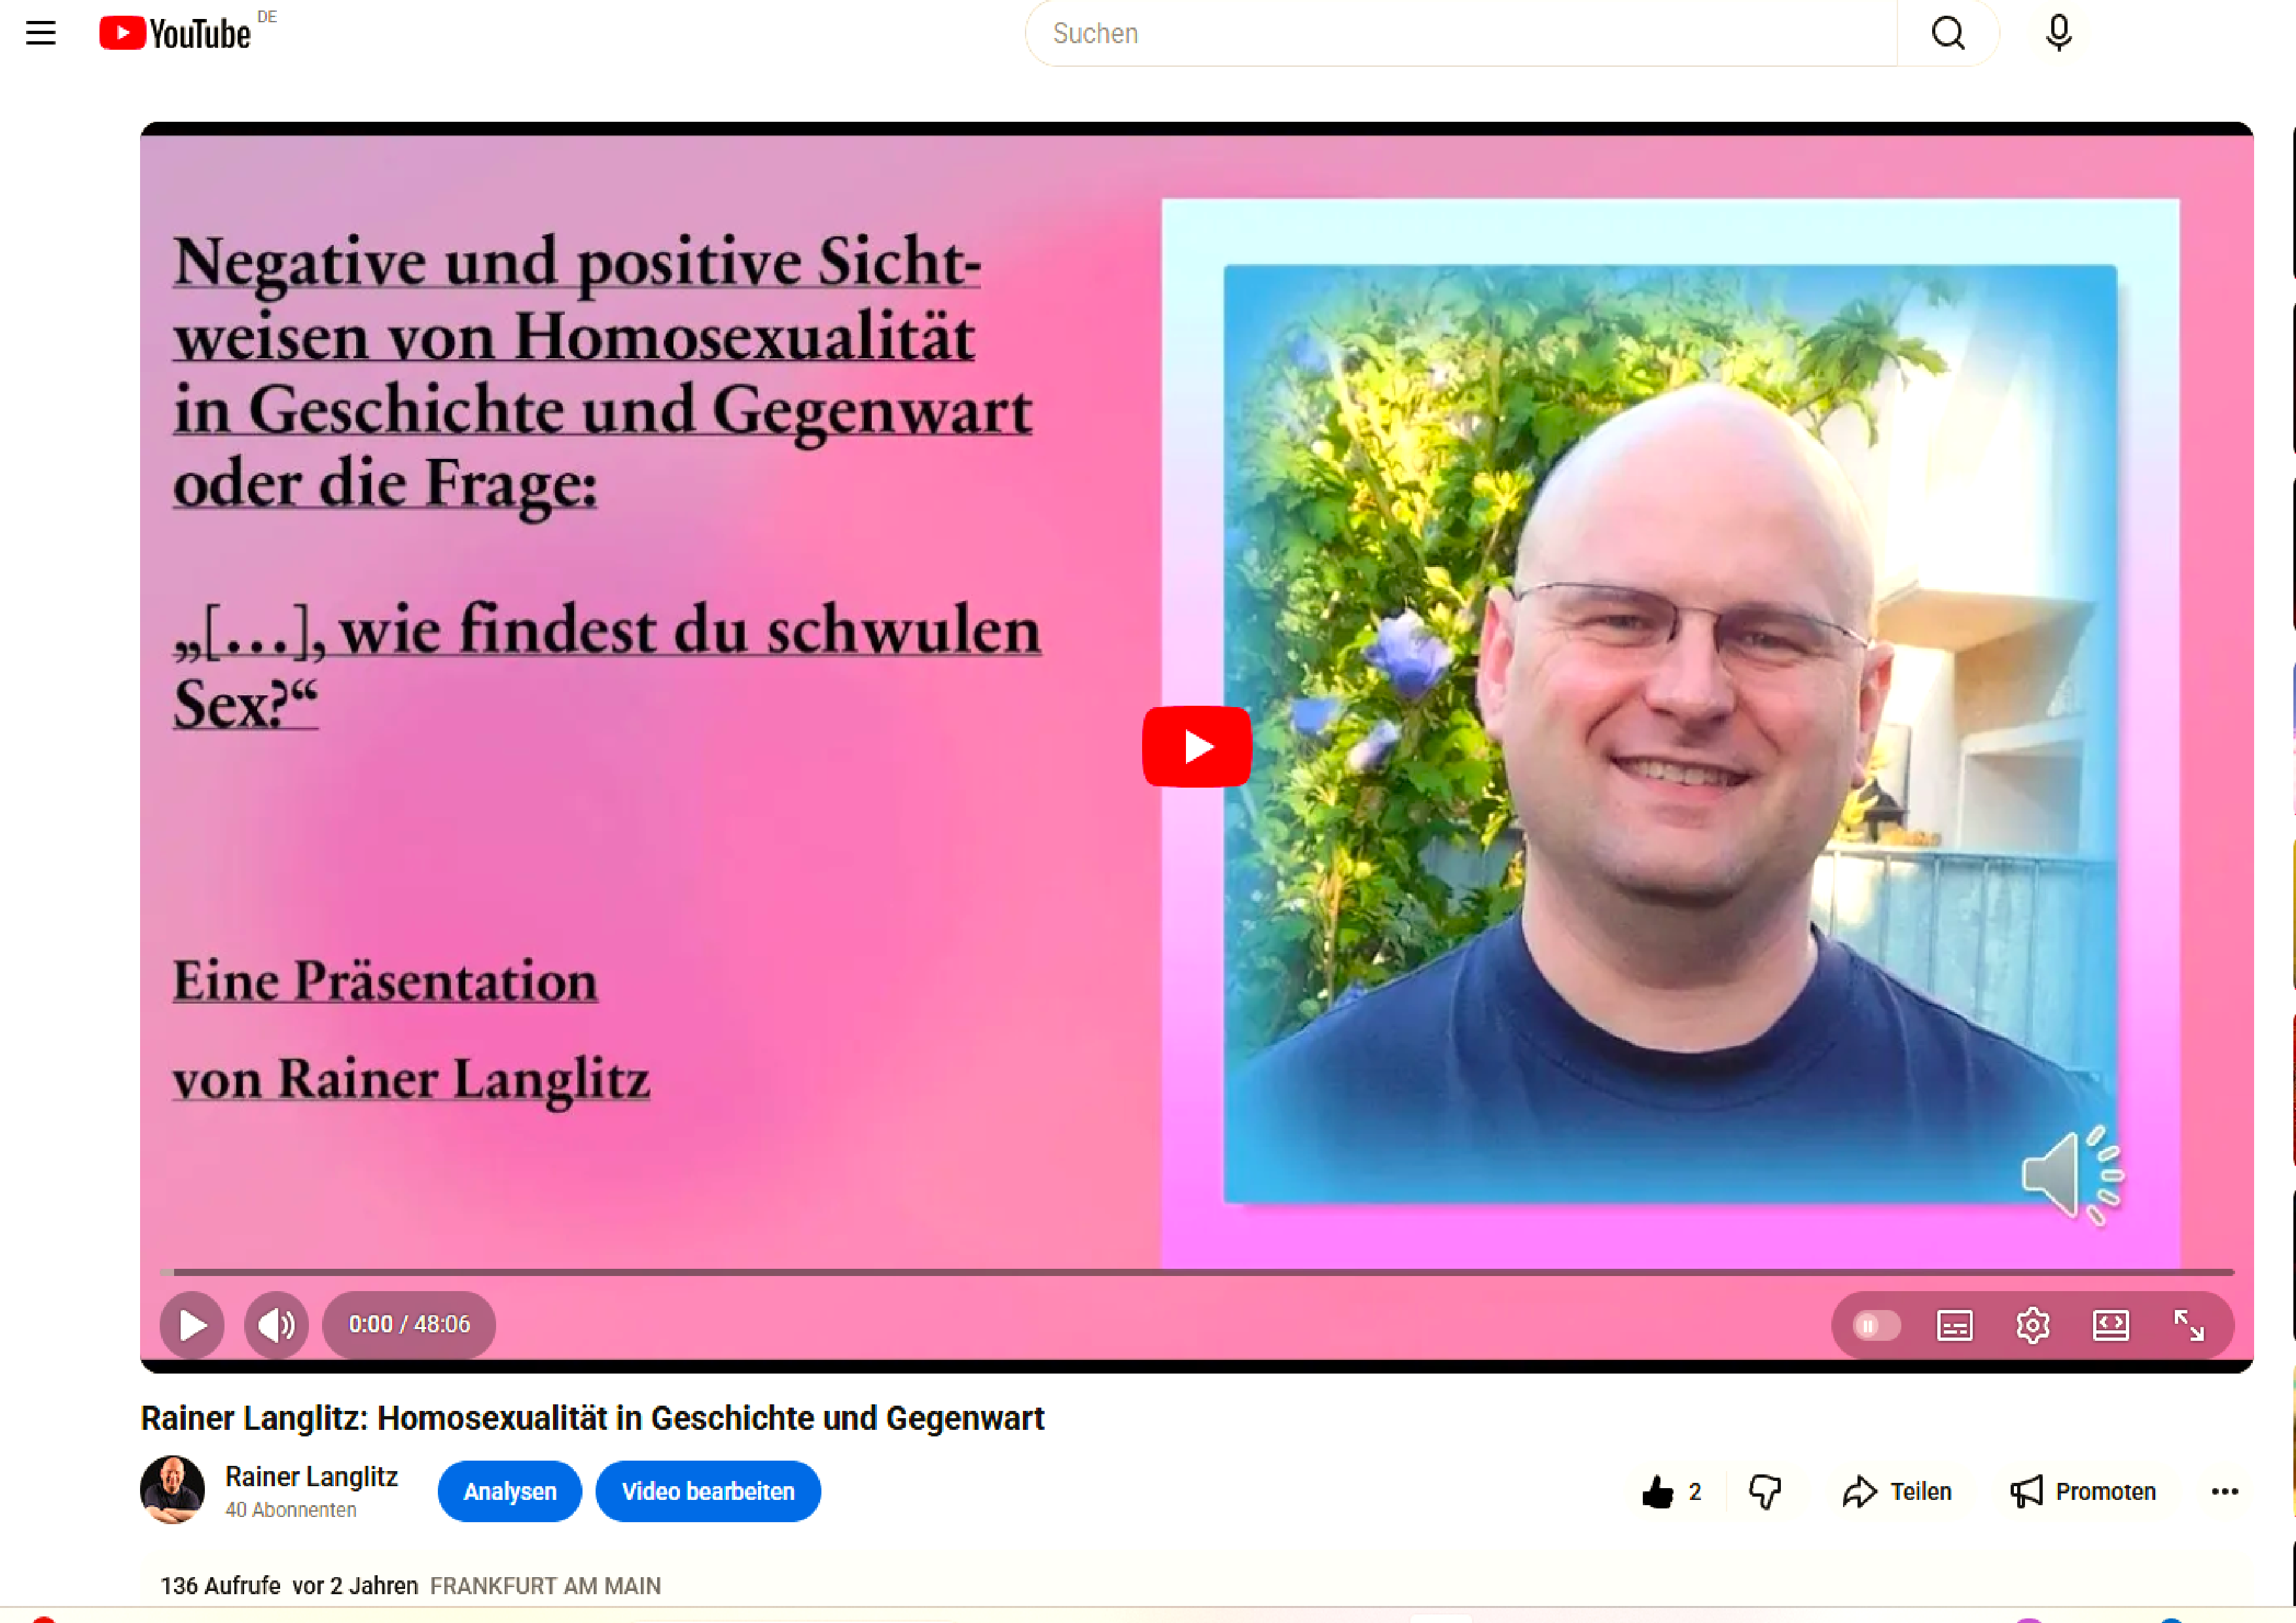The image size is (2296, 1623).
Task: Dislike the video
Action: pyautogui.click(x=1765, y=1491)
